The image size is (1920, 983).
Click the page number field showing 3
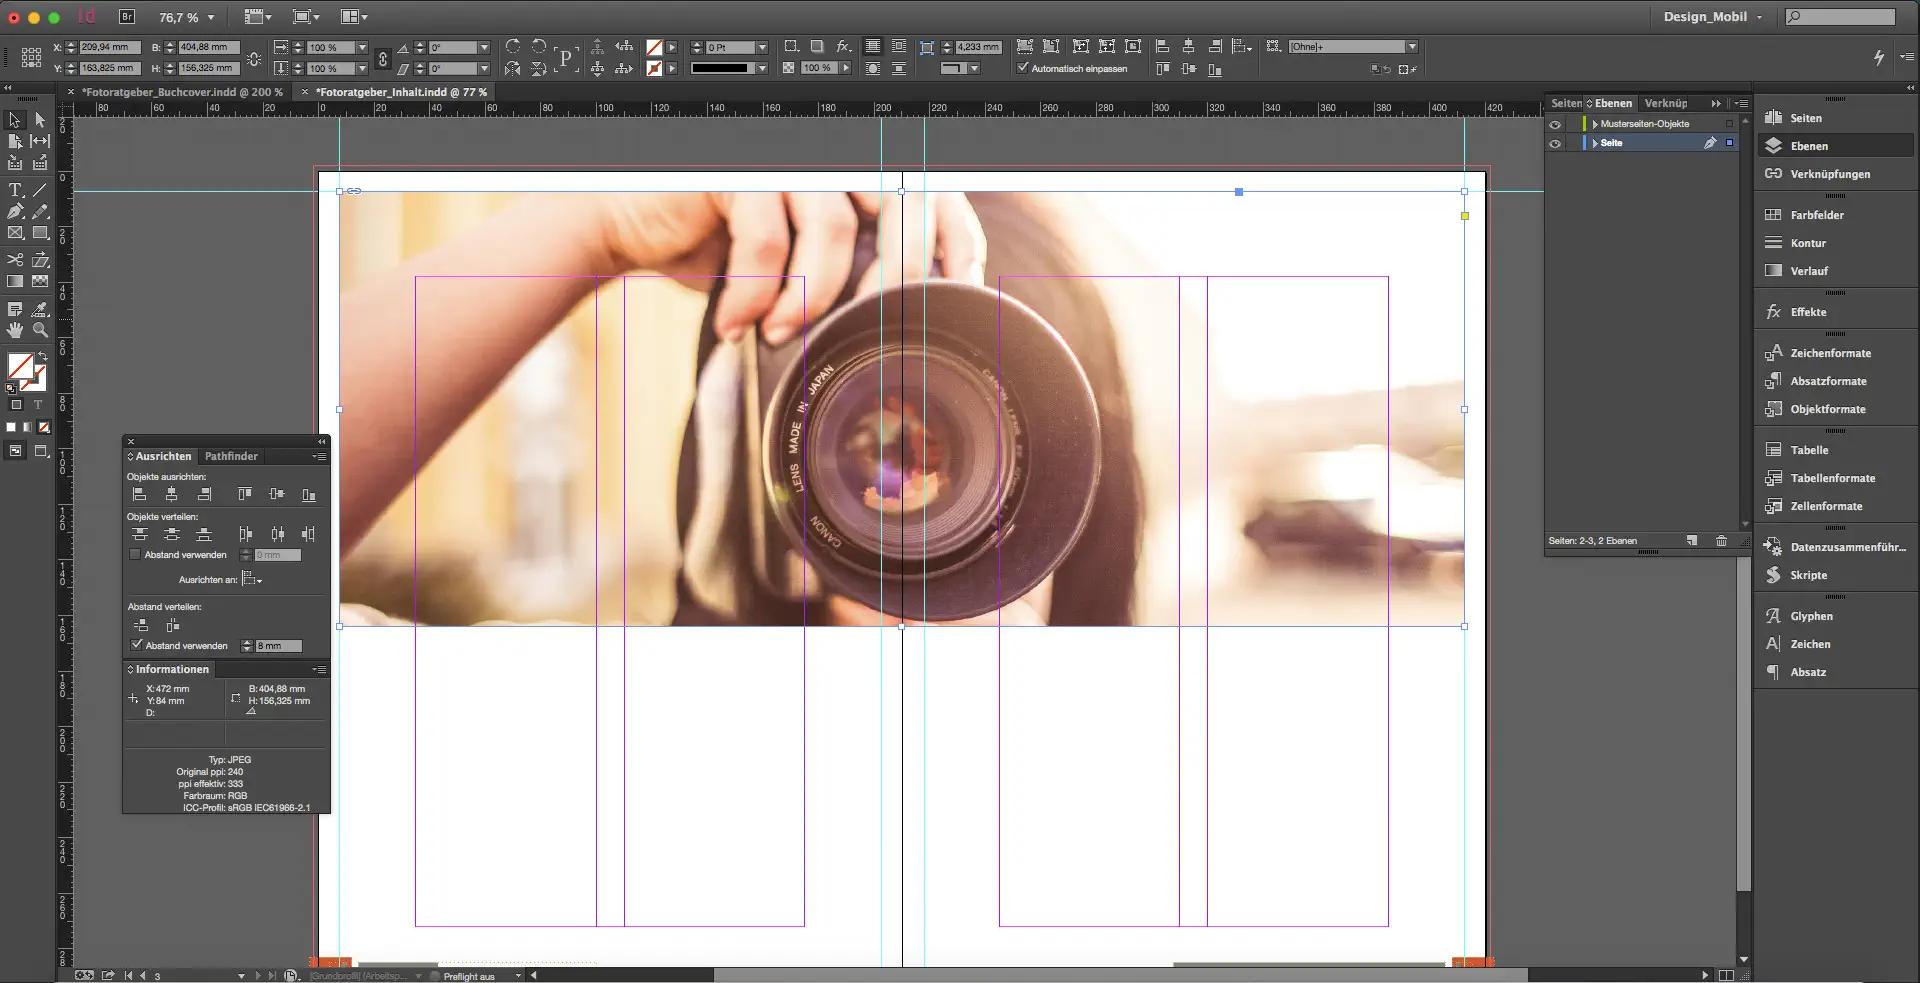click(x=155, y=975)
